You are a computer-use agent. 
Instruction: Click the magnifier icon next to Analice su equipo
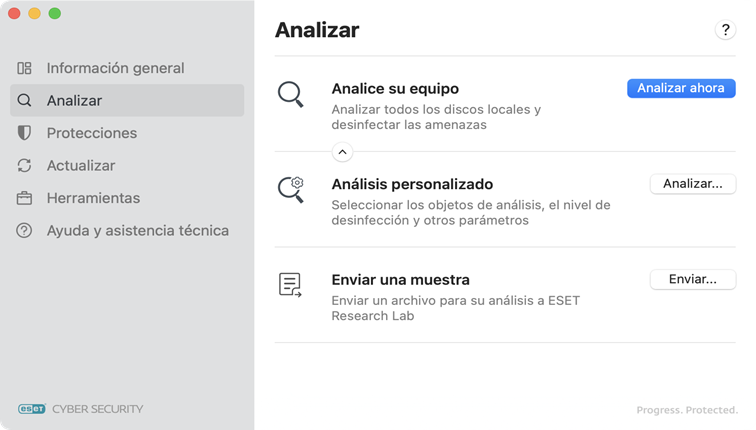[x=291, y=95]
